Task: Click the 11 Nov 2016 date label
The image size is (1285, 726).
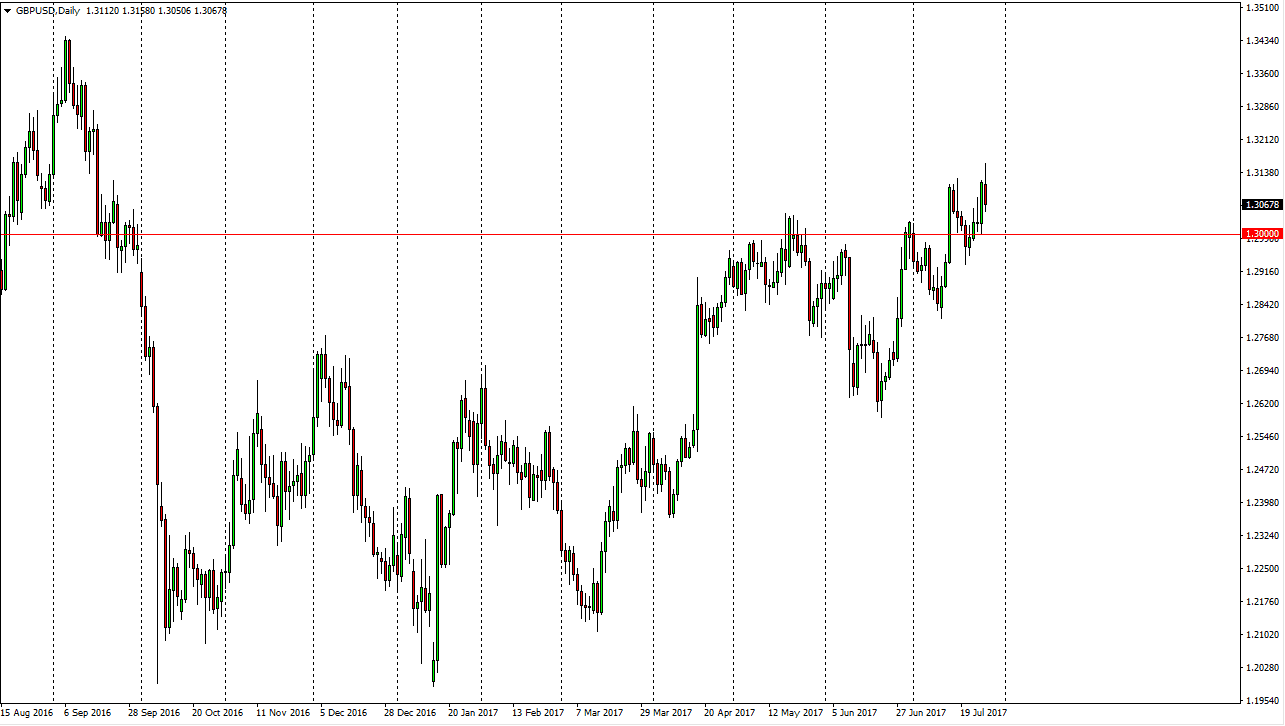Action: [283, 713]
